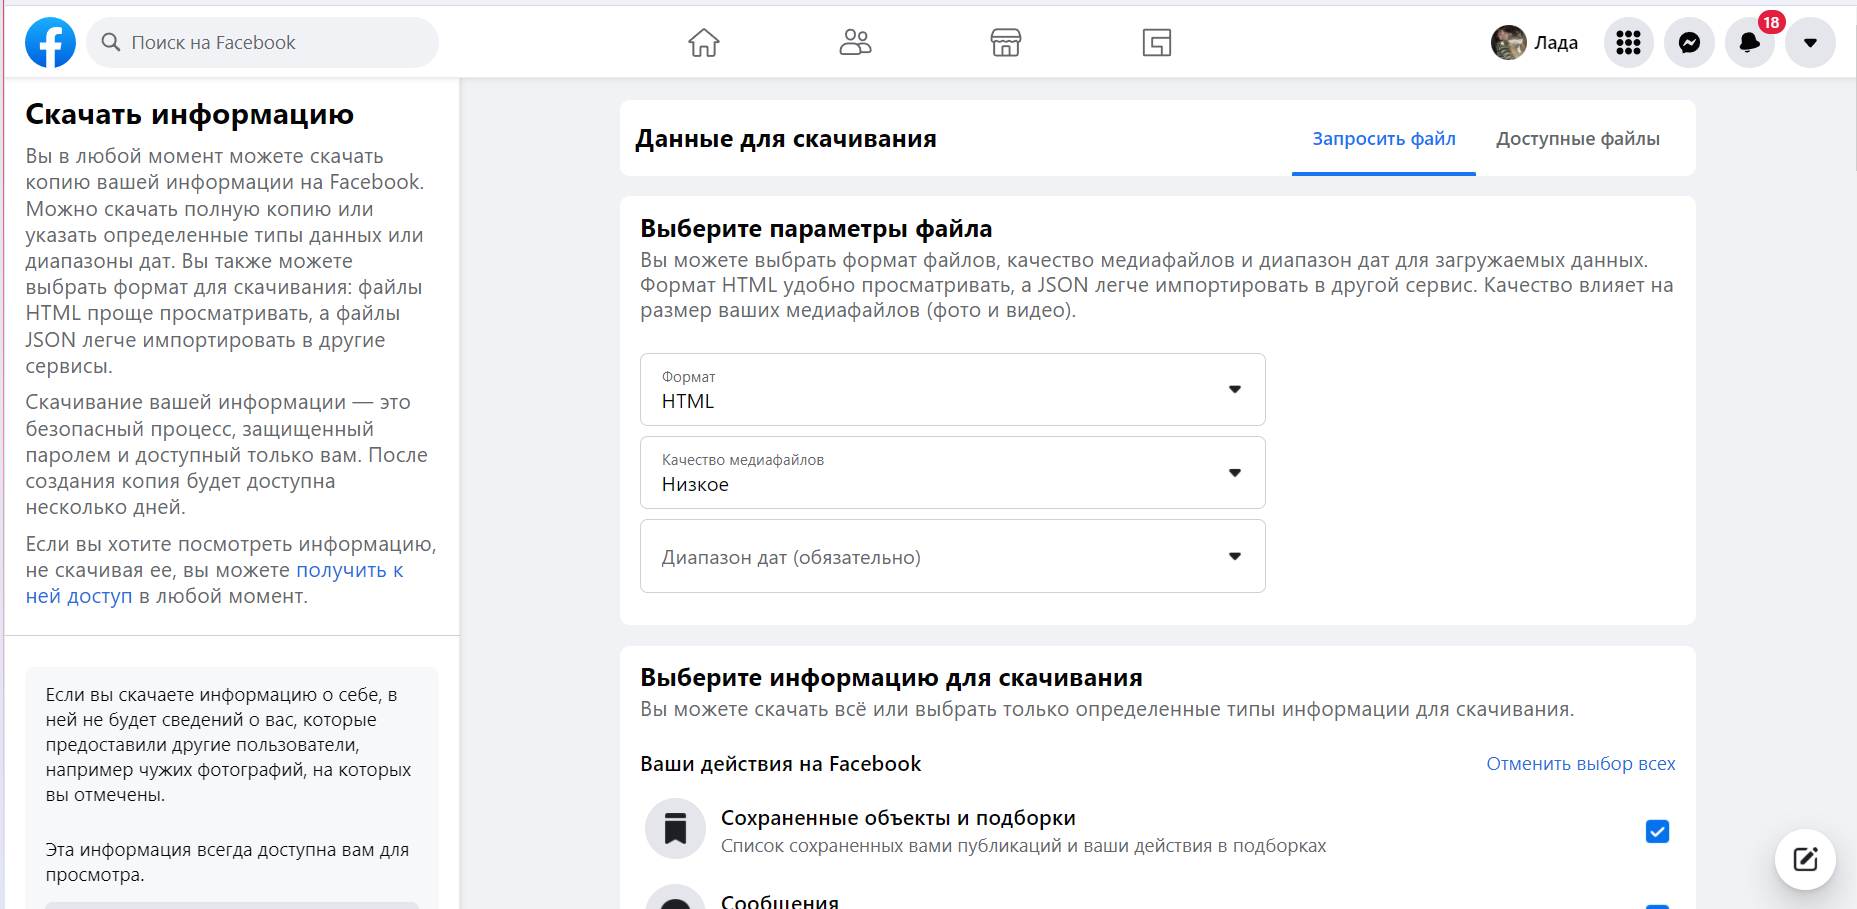Click Отменить выбор всех link
The height and width of the screenshot is (909, 1857).
click(x=1581, y=764)
